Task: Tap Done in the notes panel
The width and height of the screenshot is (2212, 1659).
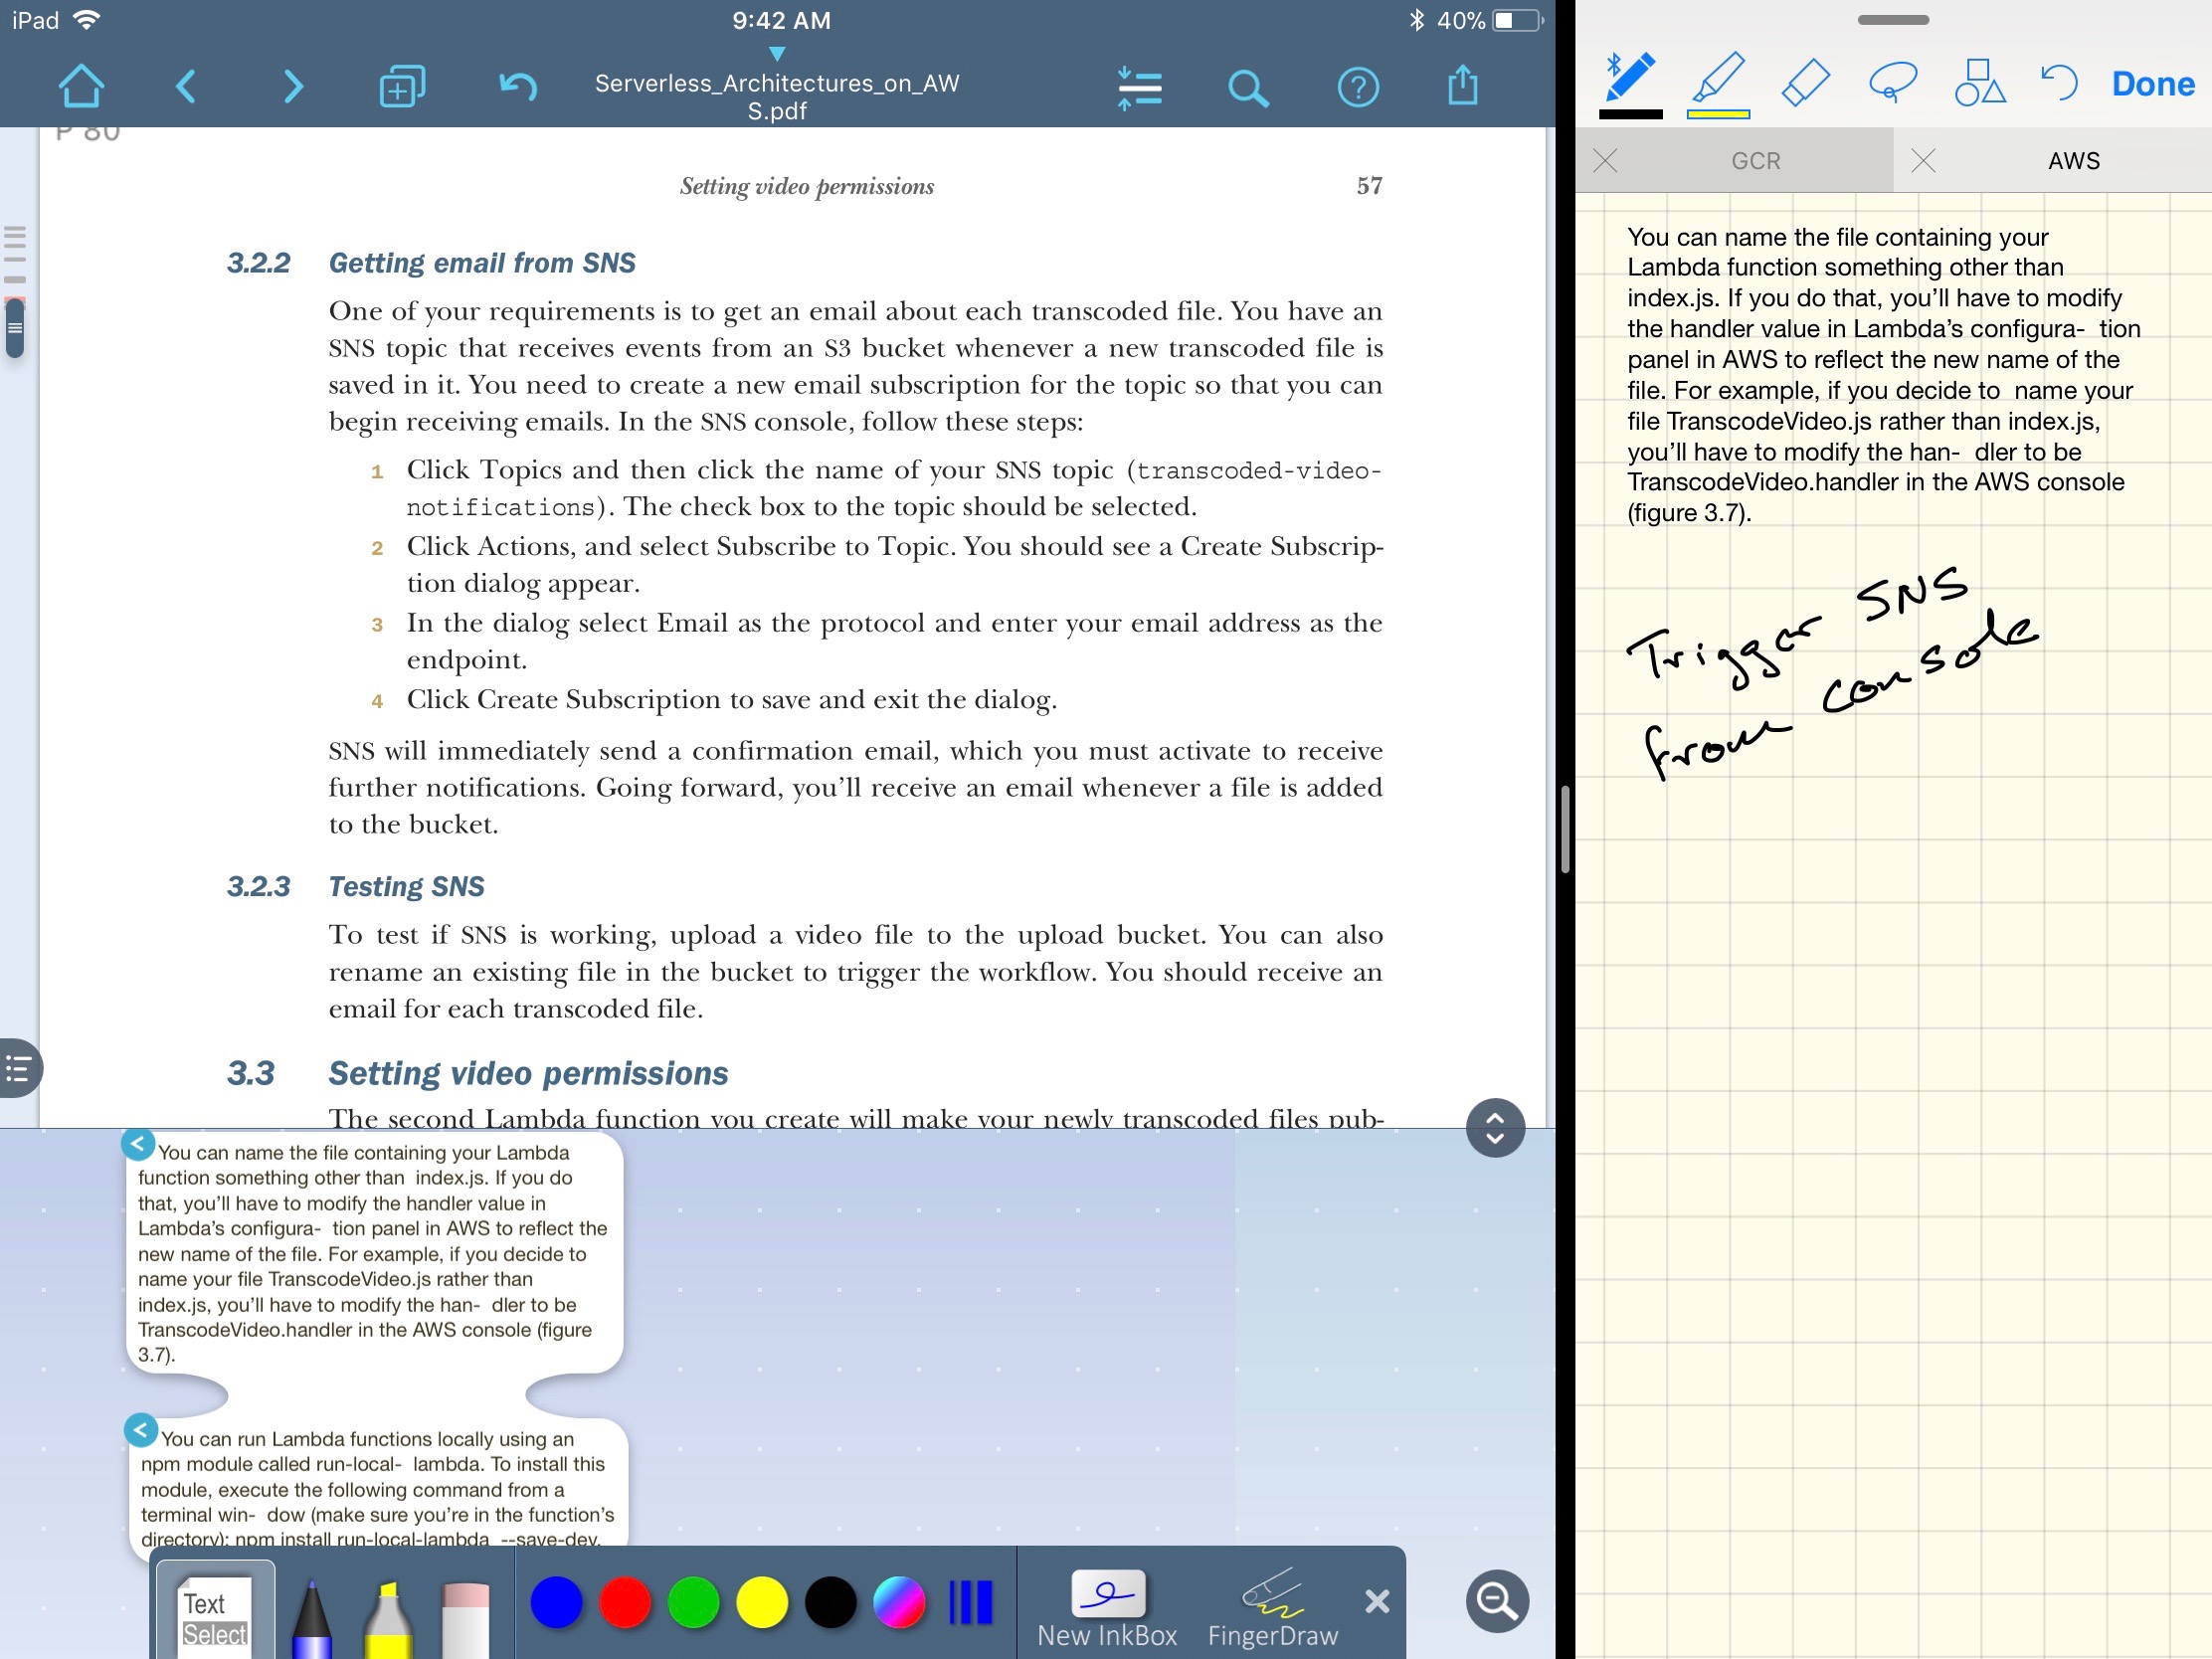Action: coord(2153,84)
